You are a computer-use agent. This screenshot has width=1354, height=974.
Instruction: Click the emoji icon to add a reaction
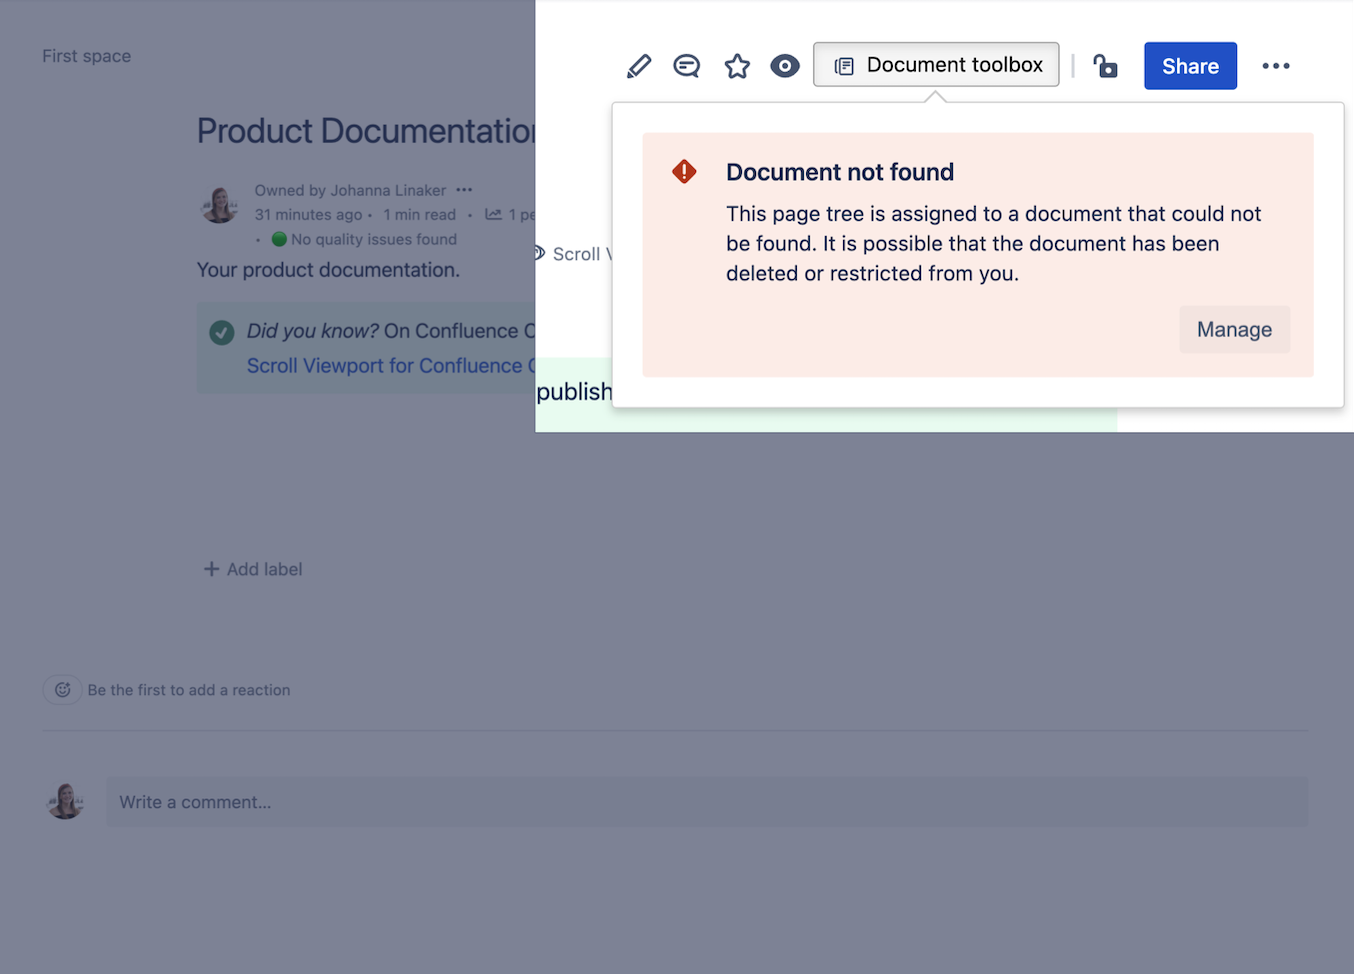click(x=62, y=689)
